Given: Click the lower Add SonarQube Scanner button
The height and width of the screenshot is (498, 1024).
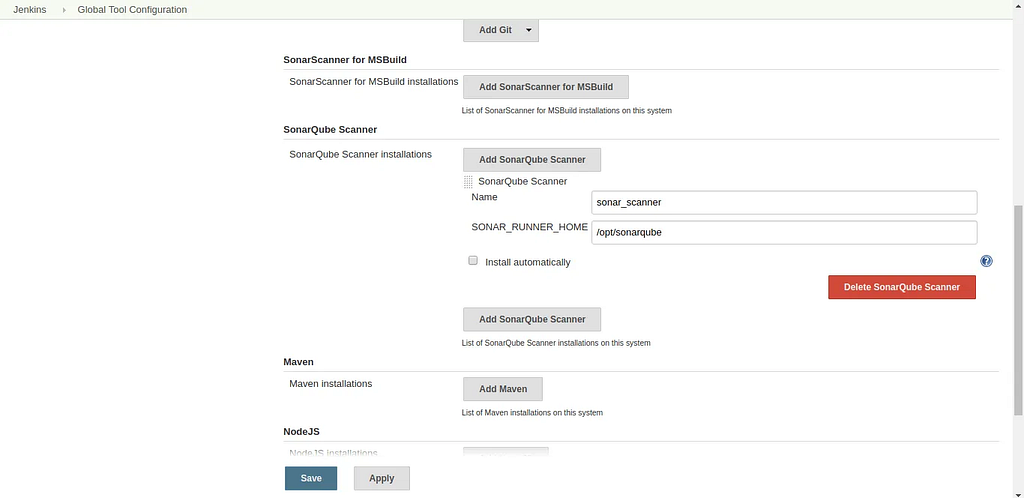Looking at the screenshot, I should pyautogui.click(x=532, y=319).
